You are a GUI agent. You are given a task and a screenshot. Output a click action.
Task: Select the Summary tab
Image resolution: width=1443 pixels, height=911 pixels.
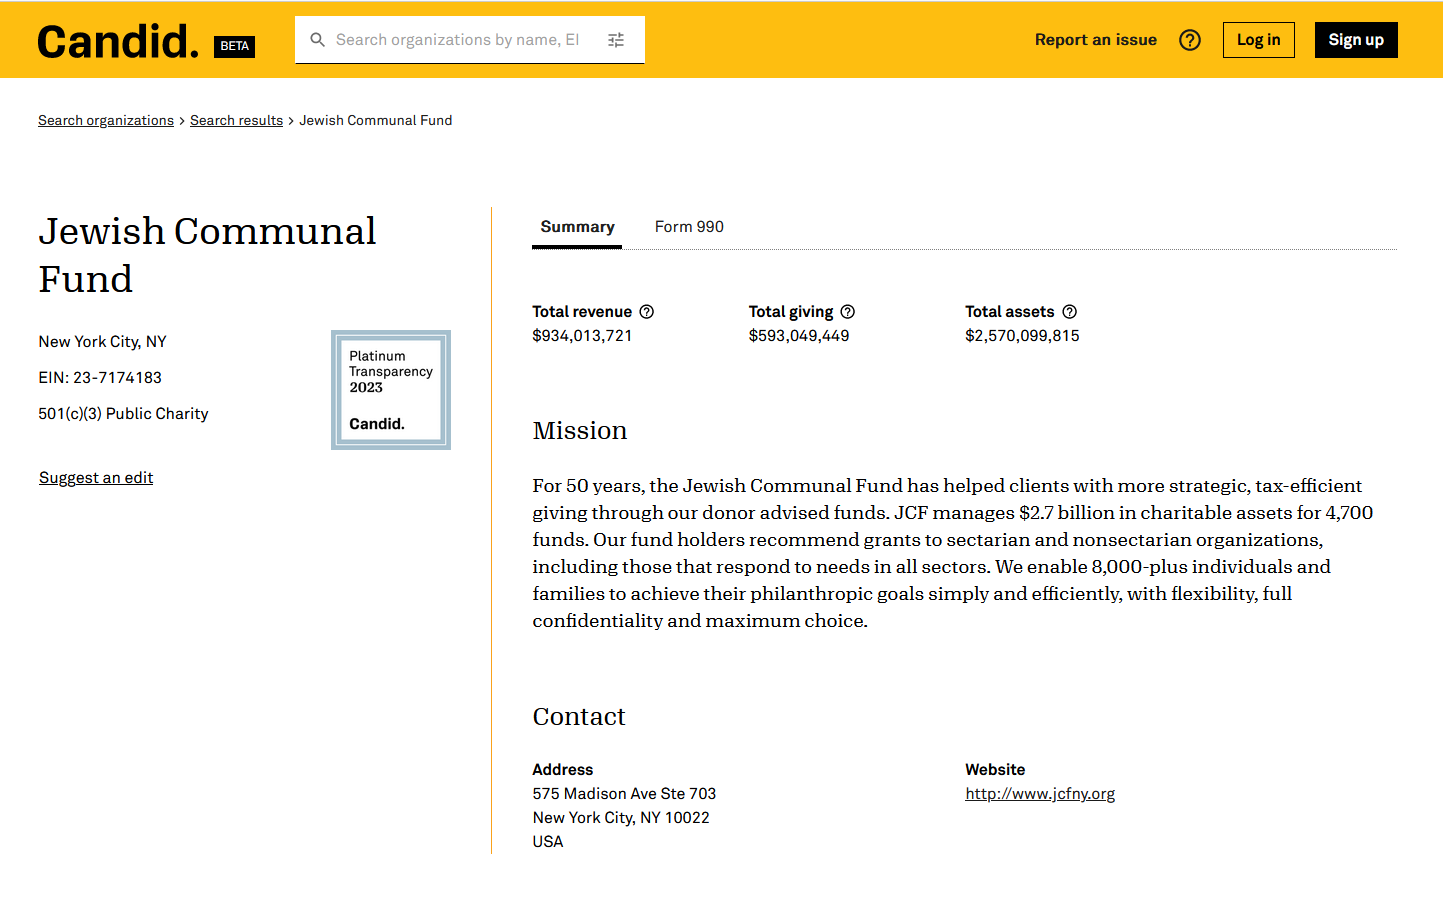pyautogui.click(x=577, y=227)
